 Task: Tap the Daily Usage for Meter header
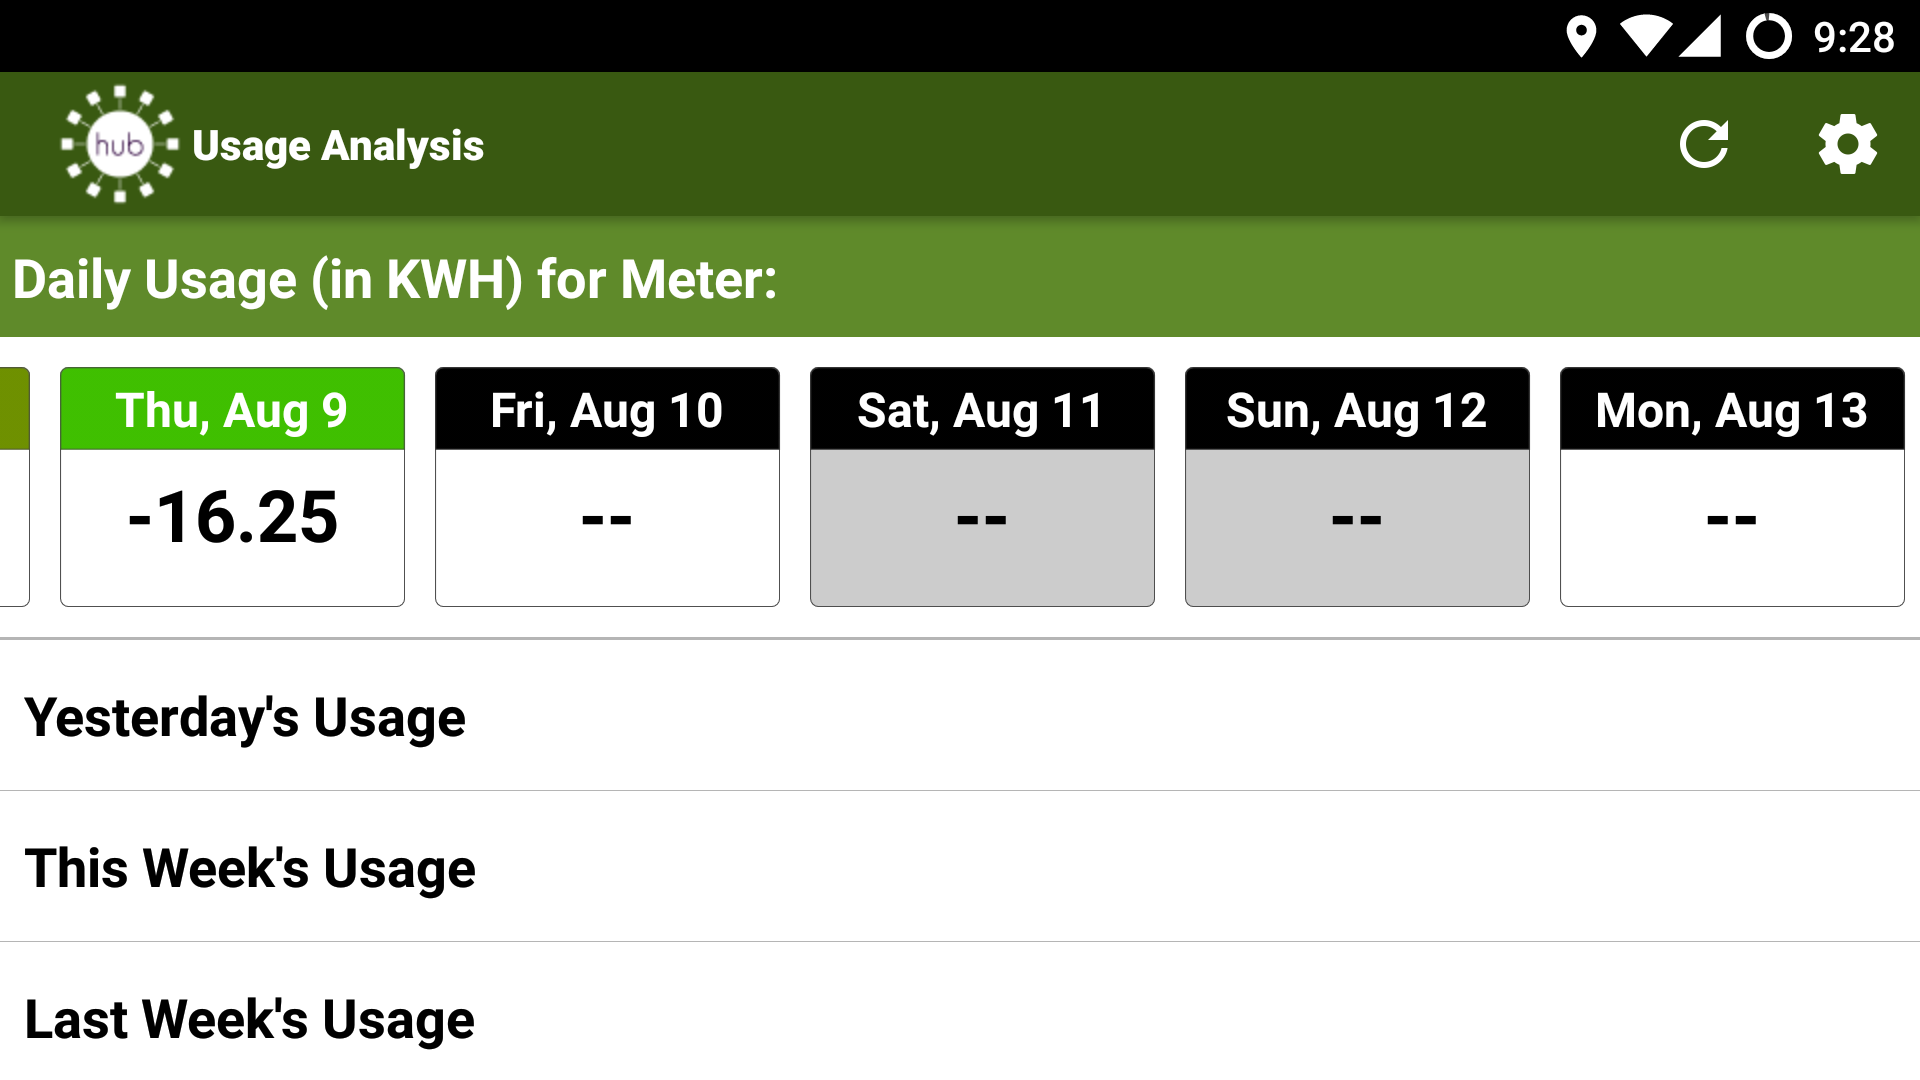click(x=395, y=279)
